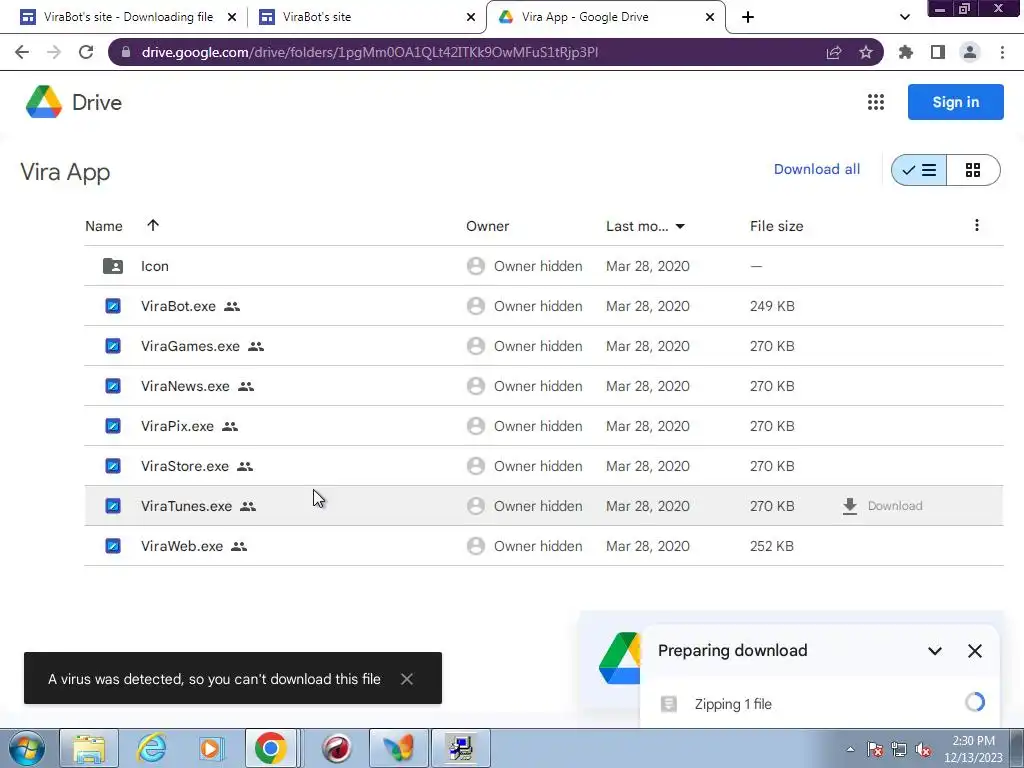This screenshot has width=1024, height=768.
Task: Click the Sign in button
Action: (955, 102)
